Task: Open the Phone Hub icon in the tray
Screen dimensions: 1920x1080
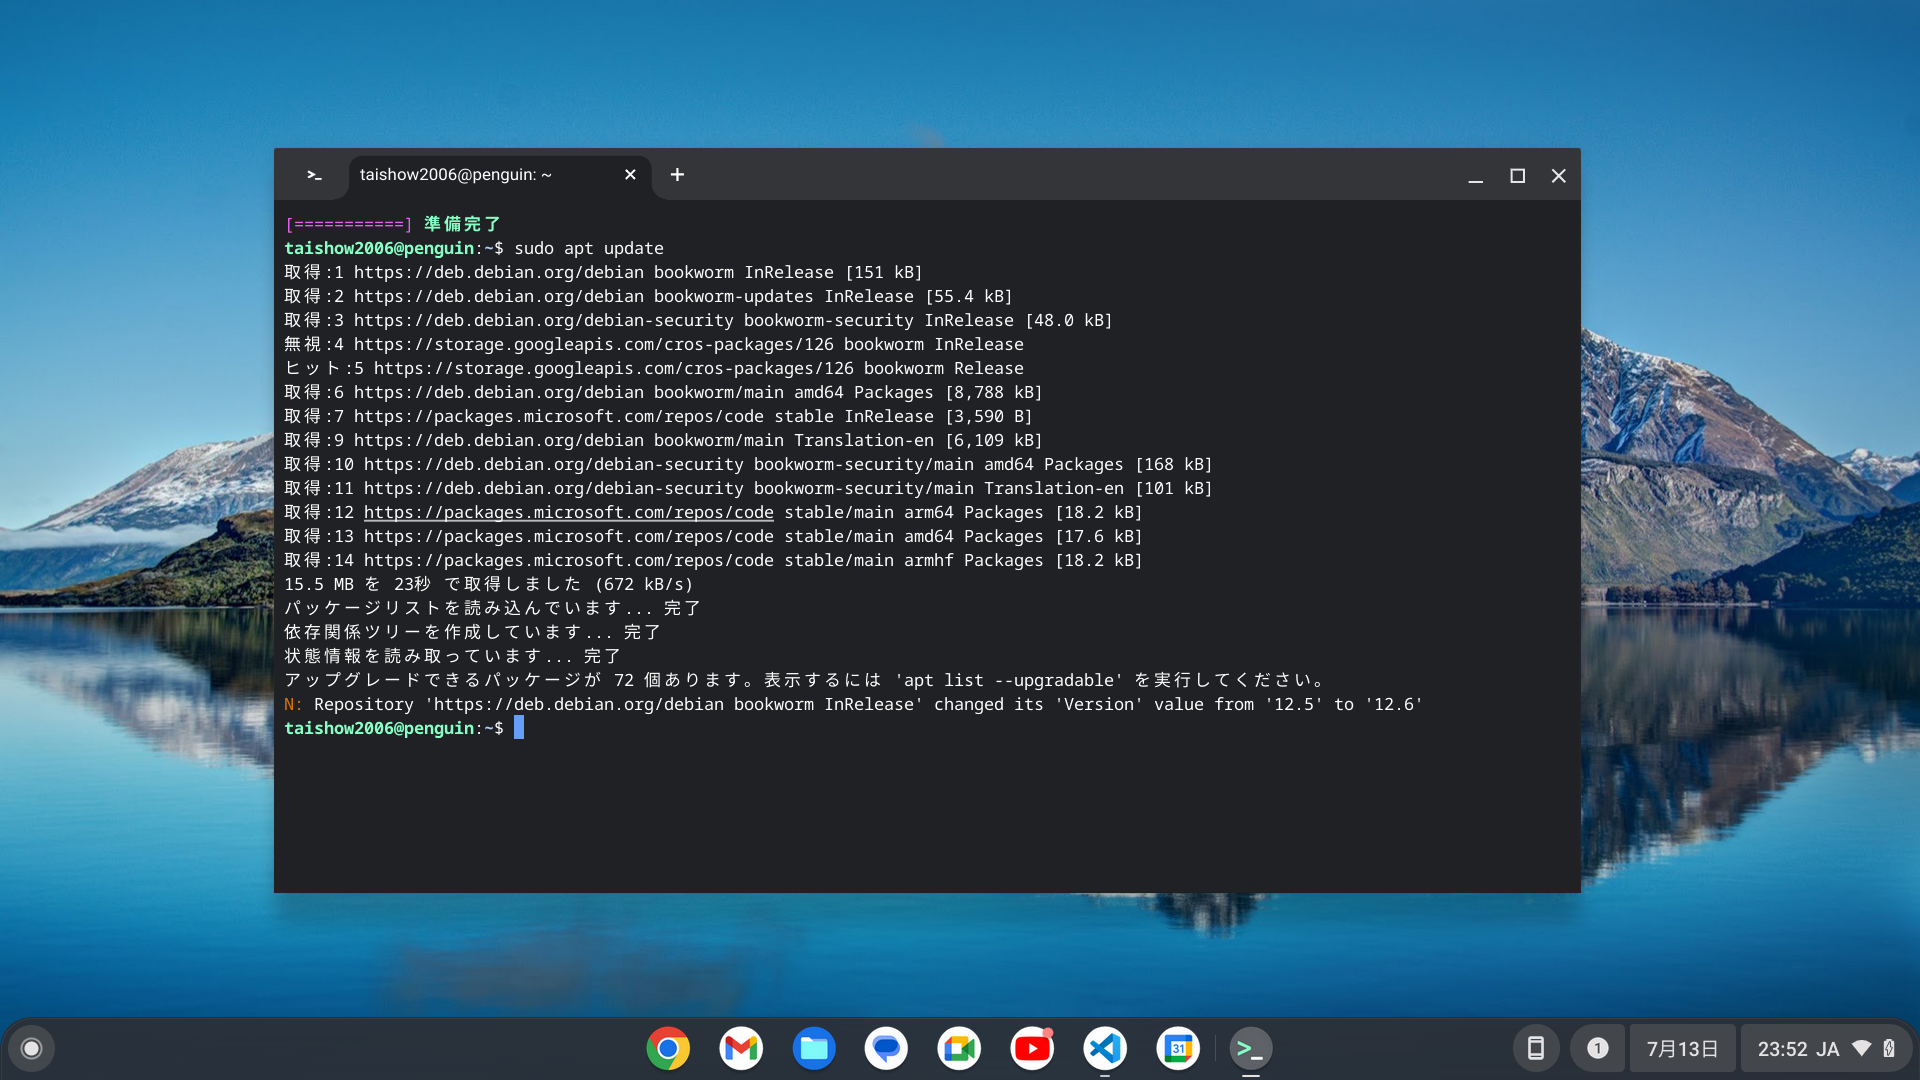Action: (1536, 1048)
